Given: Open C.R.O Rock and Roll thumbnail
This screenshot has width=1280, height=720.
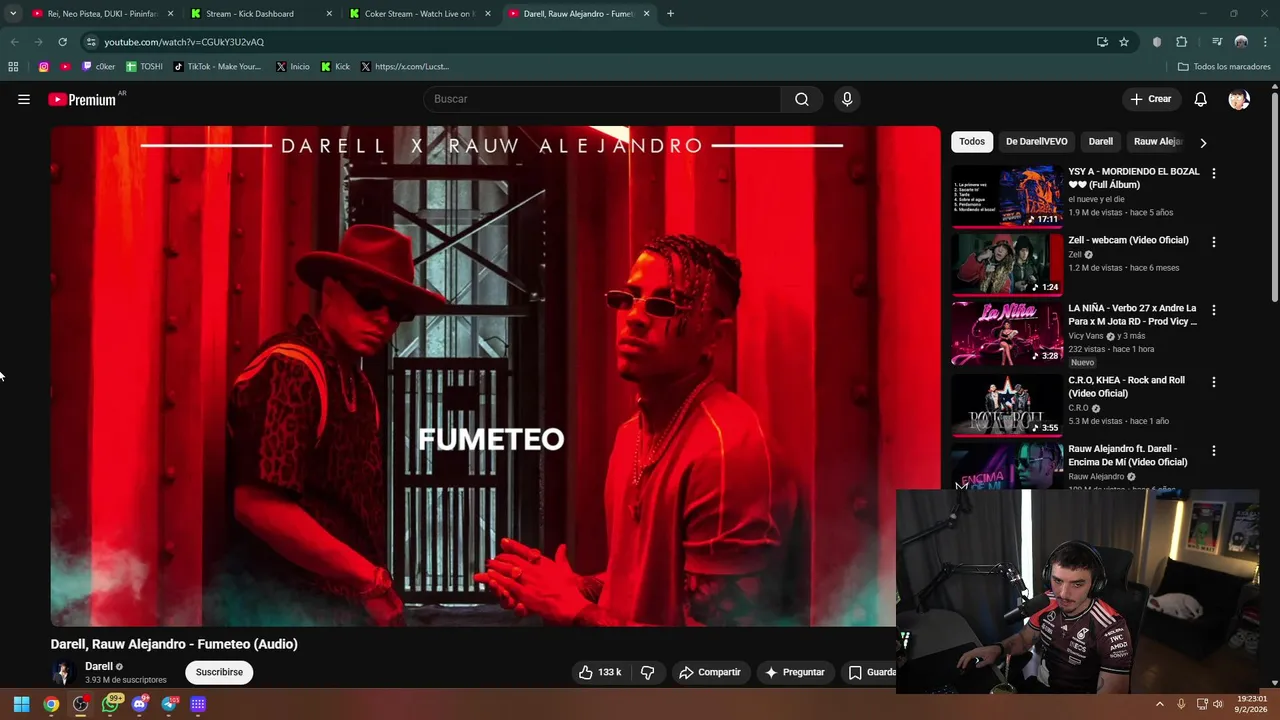Looking at the screenshot, I should tap(1007, 405).
